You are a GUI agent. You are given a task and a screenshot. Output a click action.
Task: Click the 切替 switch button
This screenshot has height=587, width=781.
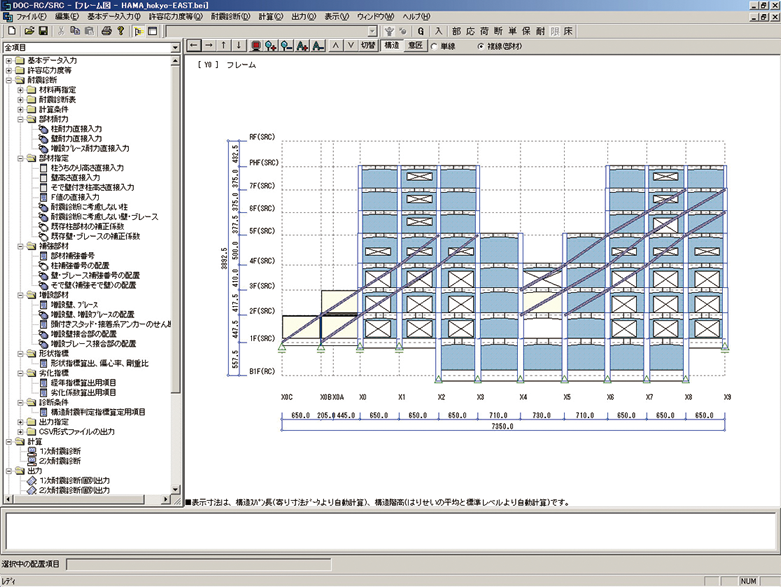click(368, 46)
